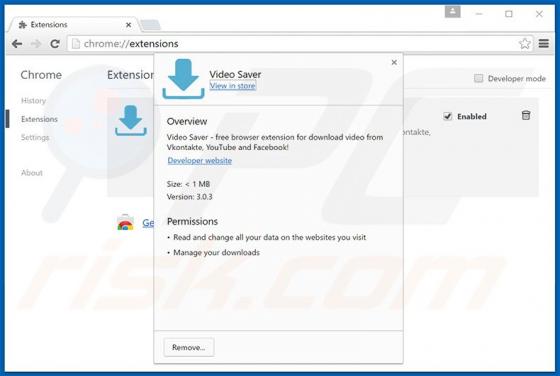
Task: Close the Video Saver details dialog
Action: tap(394, 62)
